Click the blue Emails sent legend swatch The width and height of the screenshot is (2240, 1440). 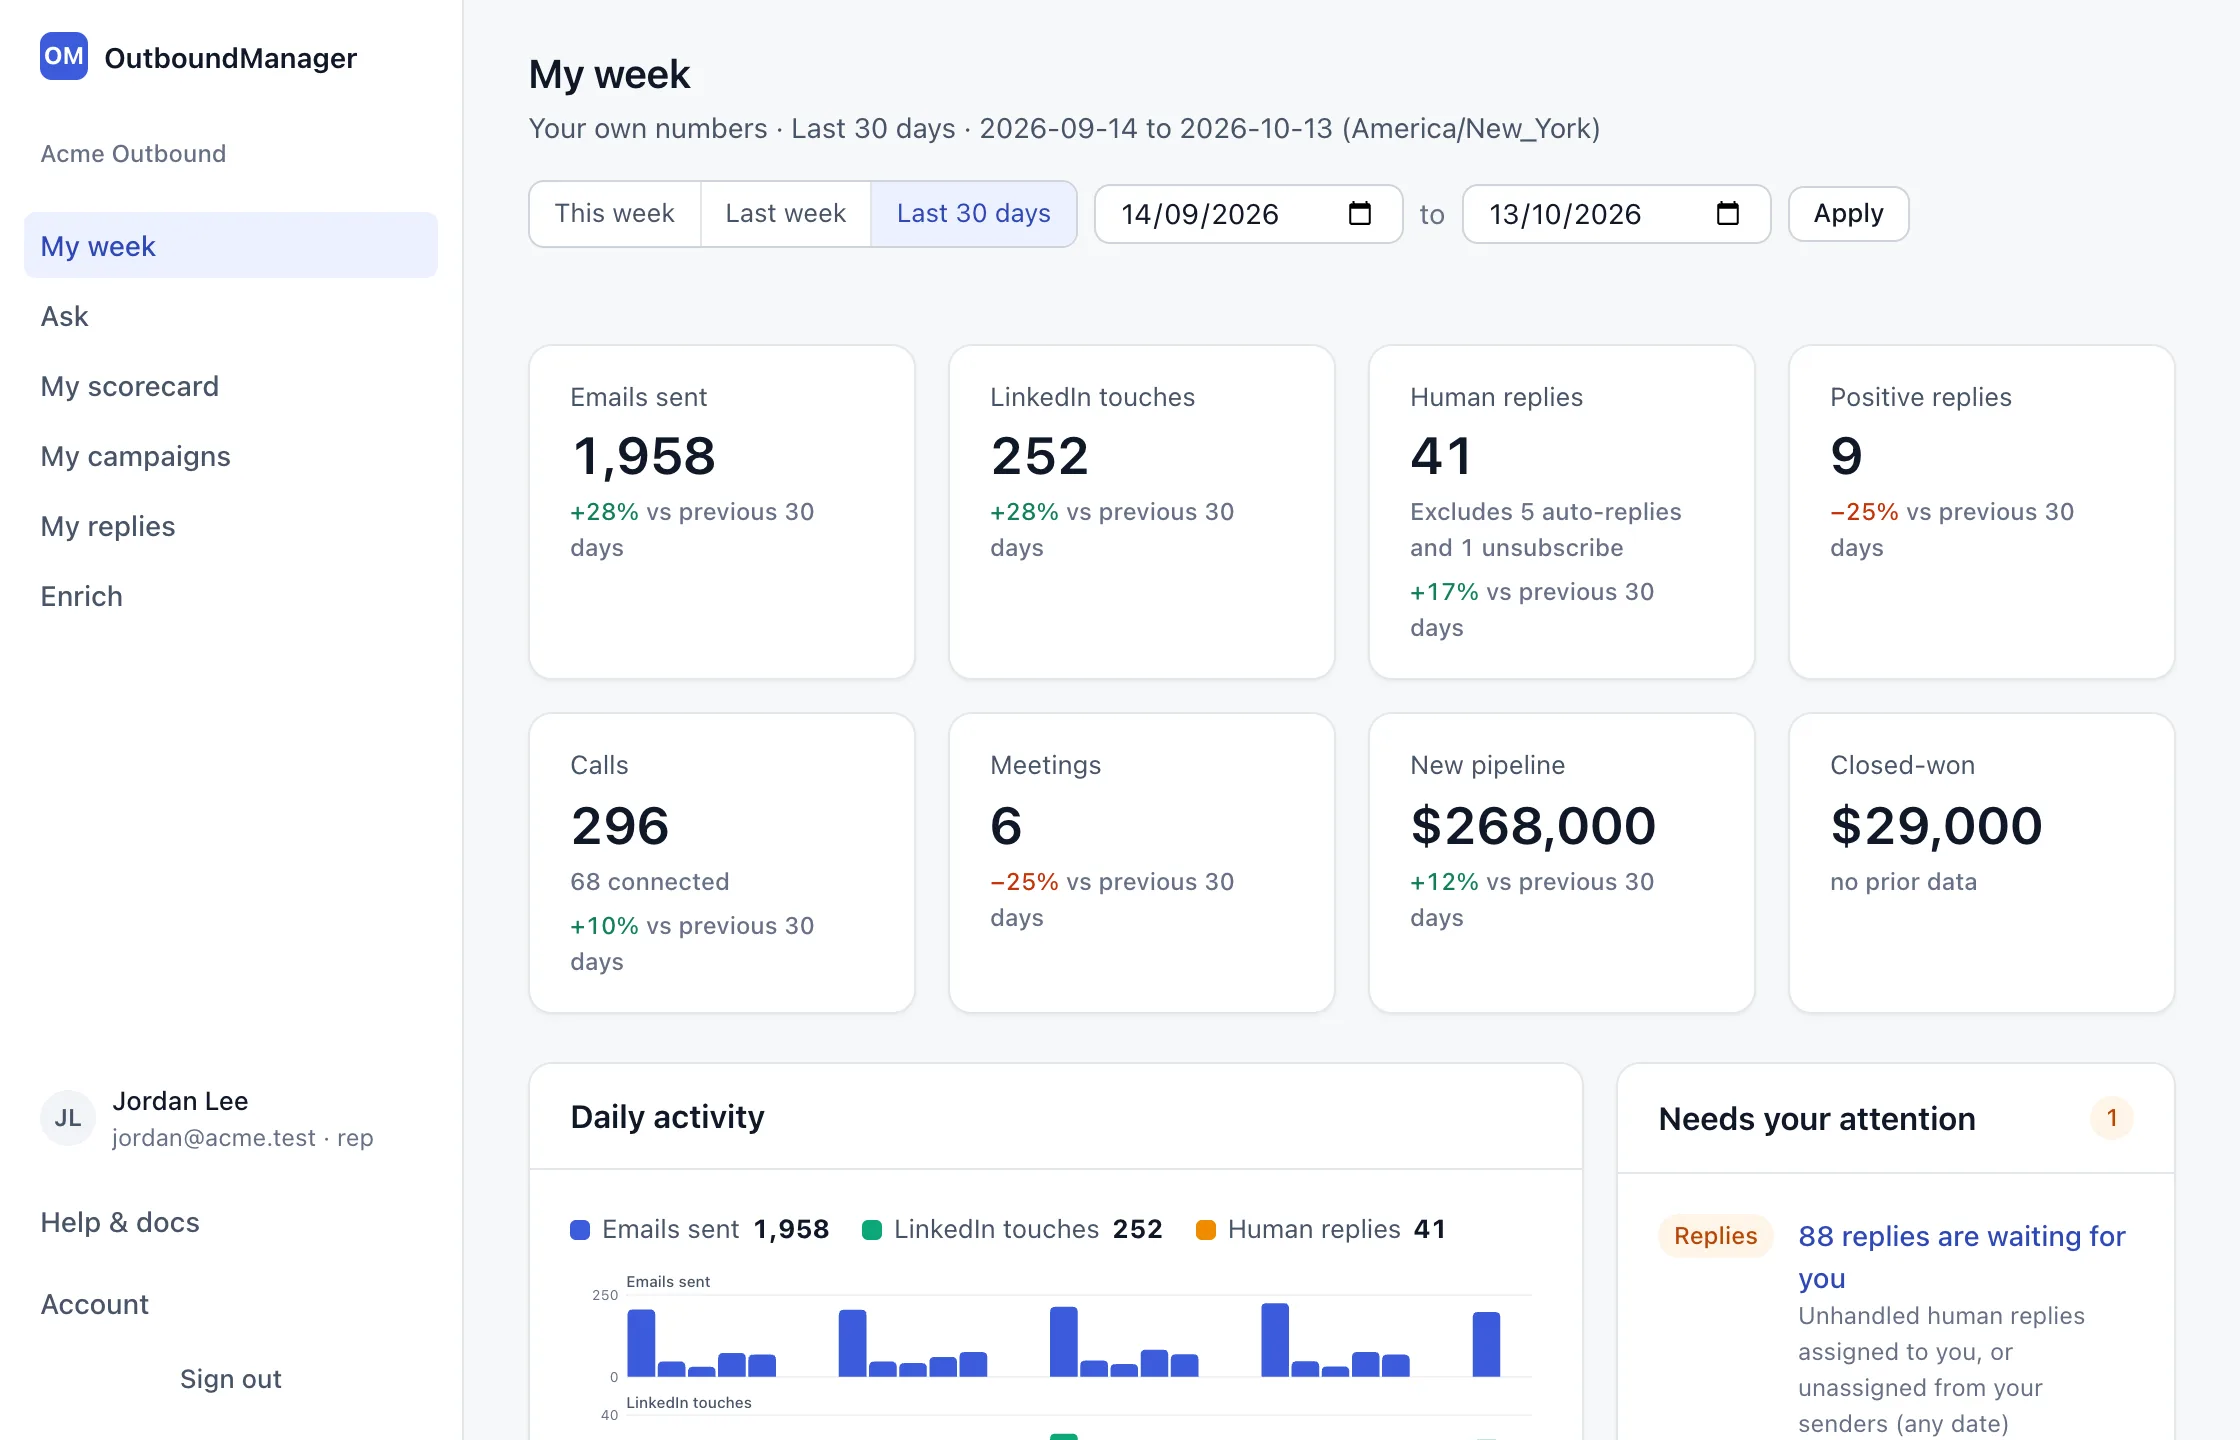point(580,1230)
